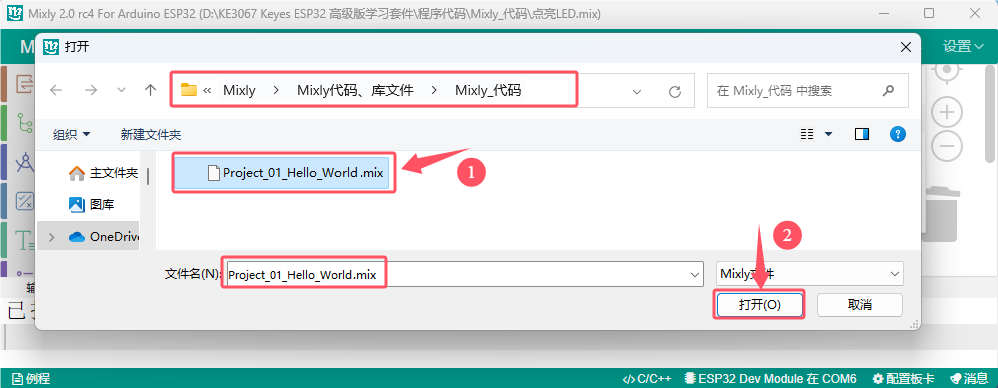Screen dimensions: 998x388
Task: Open 配置板卡 board configuration
Action: pyautogui.click(x=903, y=378)
